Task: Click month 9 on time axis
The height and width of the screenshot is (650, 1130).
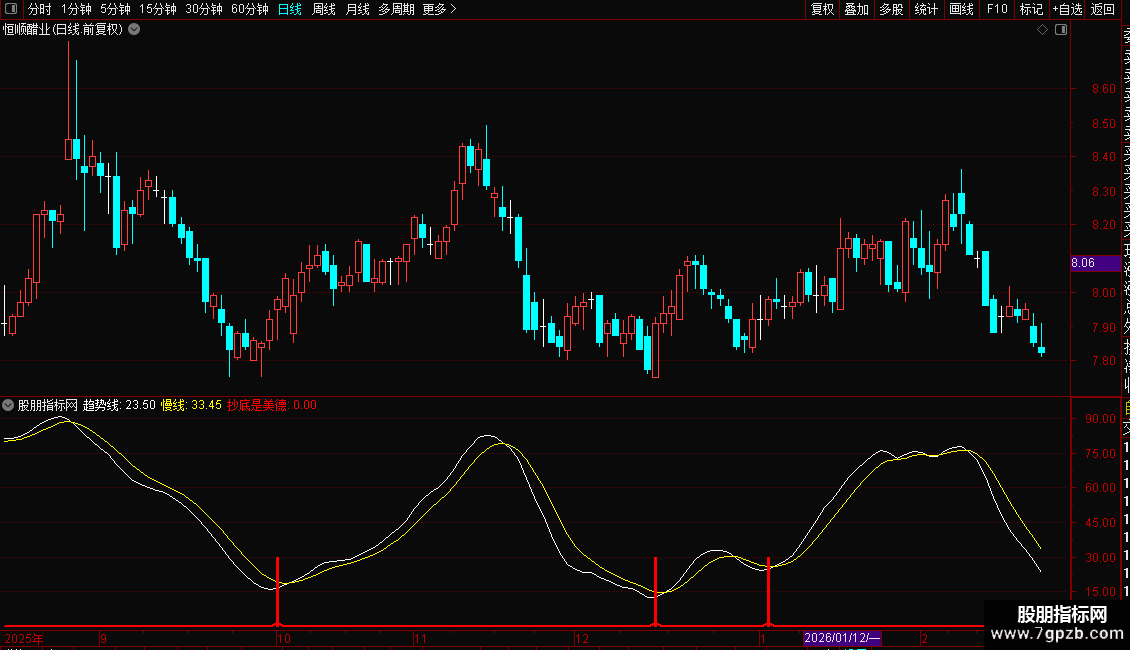Action: 104,638
